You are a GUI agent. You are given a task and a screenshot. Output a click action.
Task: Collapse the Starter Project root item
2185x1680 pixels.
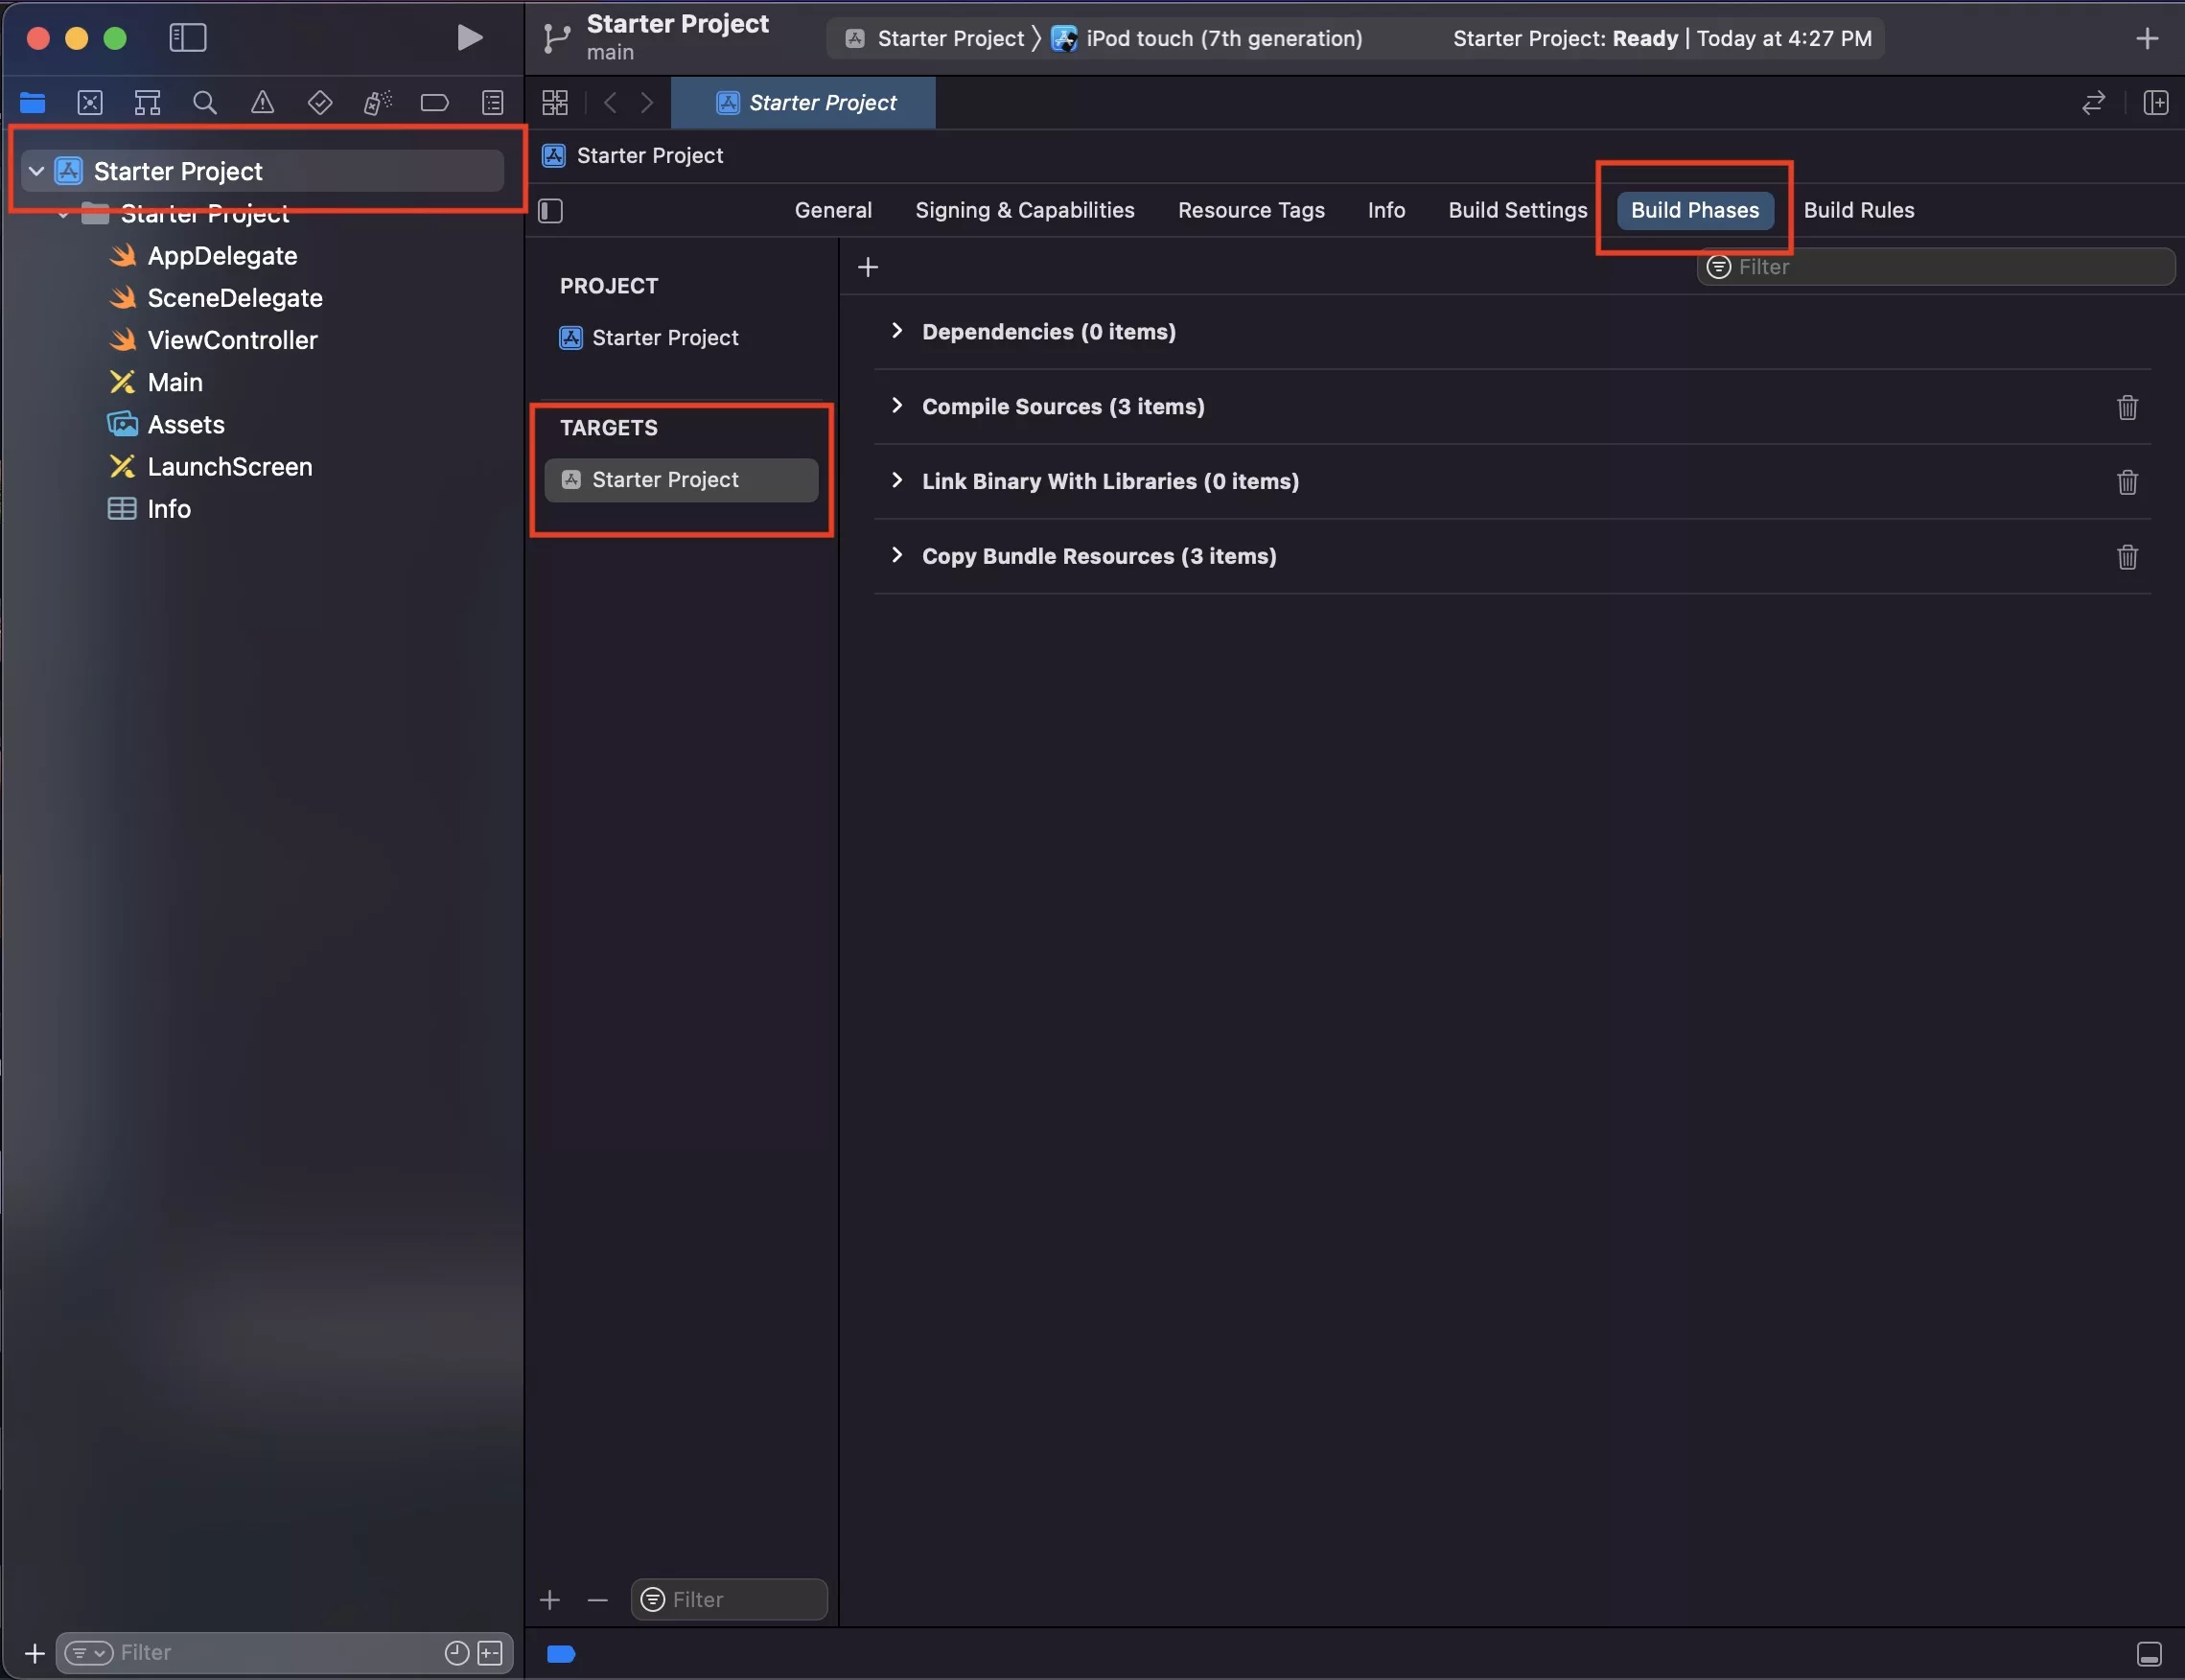(x=36, y=171)
